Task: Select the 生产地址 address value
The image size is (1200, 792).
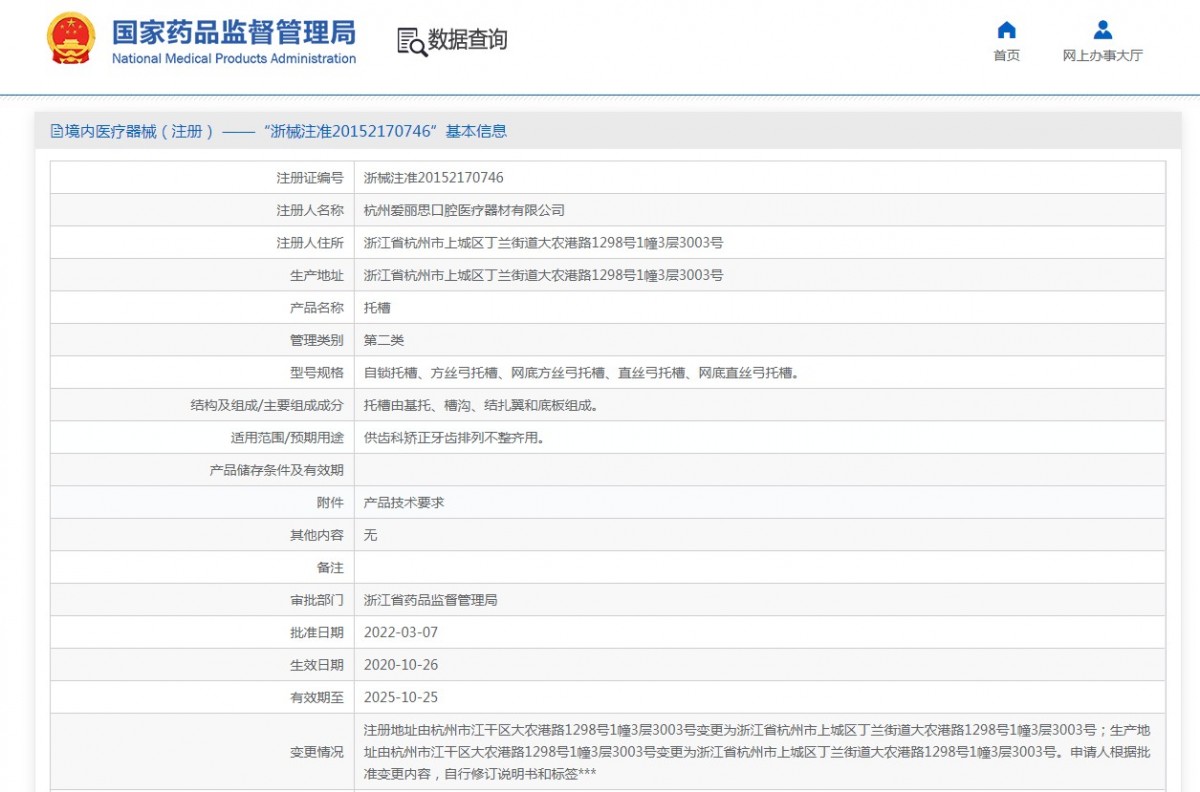Action: point(543,275)
